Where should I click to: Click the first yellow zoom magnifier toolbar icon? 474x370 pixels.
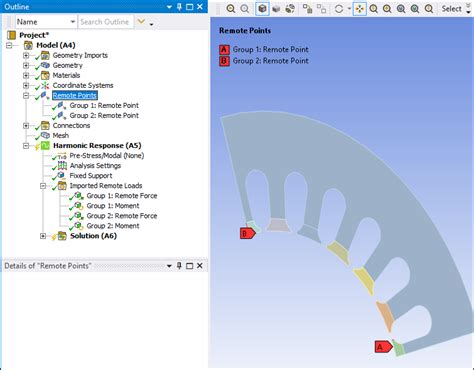pyautogui.click(x=231, y=9)
